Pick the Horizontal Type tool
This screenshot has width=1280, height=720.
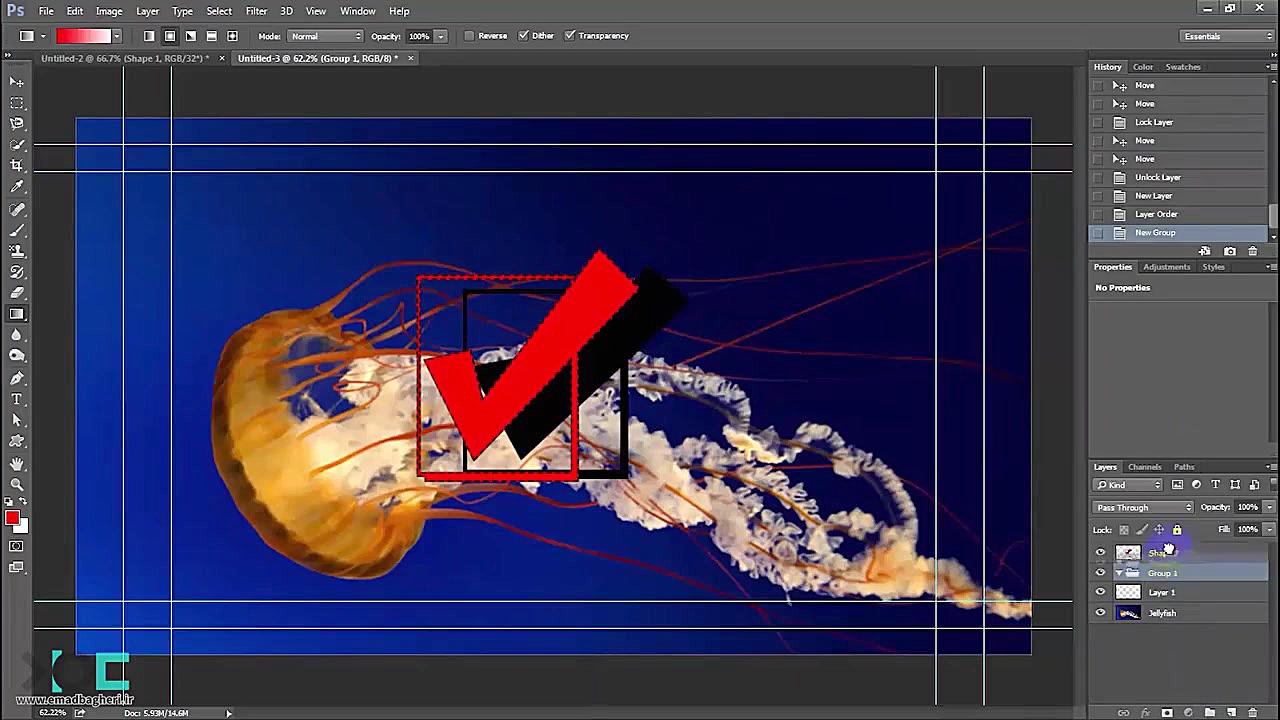pyautogui.click(x=17, y=399)
